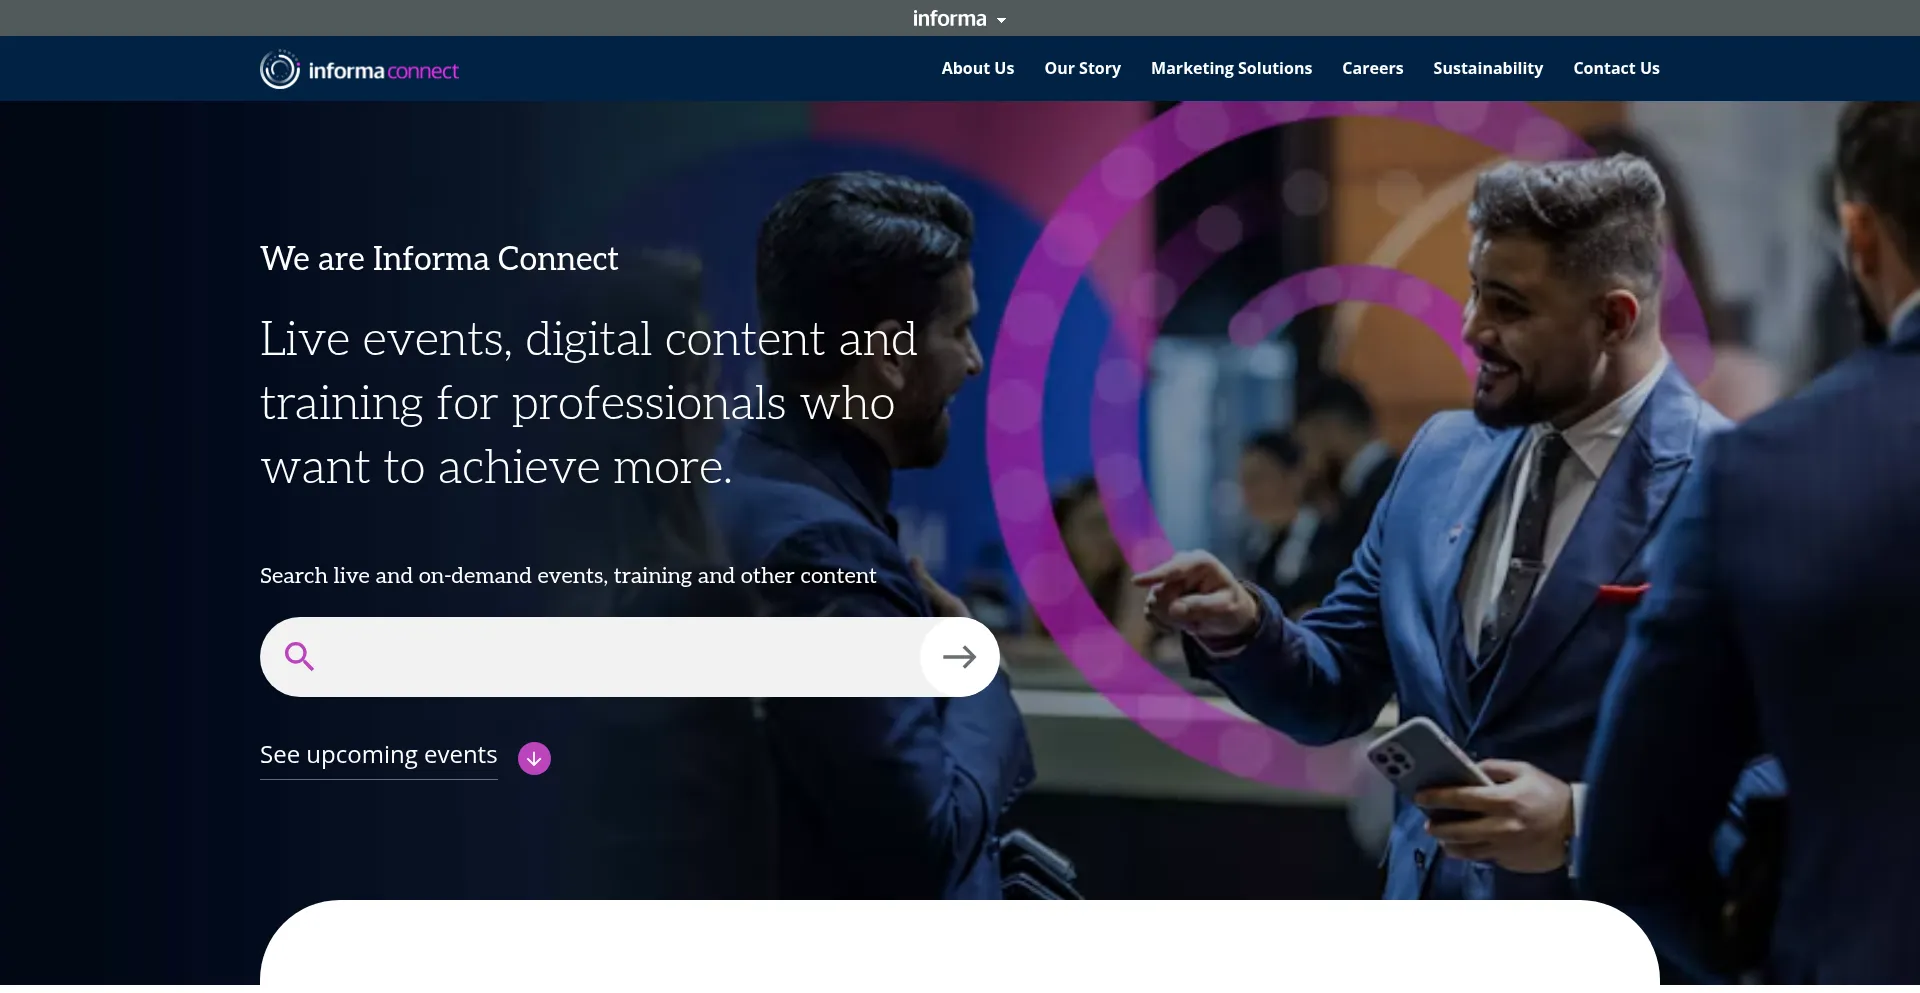
Task: Expand the informa top bar dropdown
Action: click(x=959, y=18)
